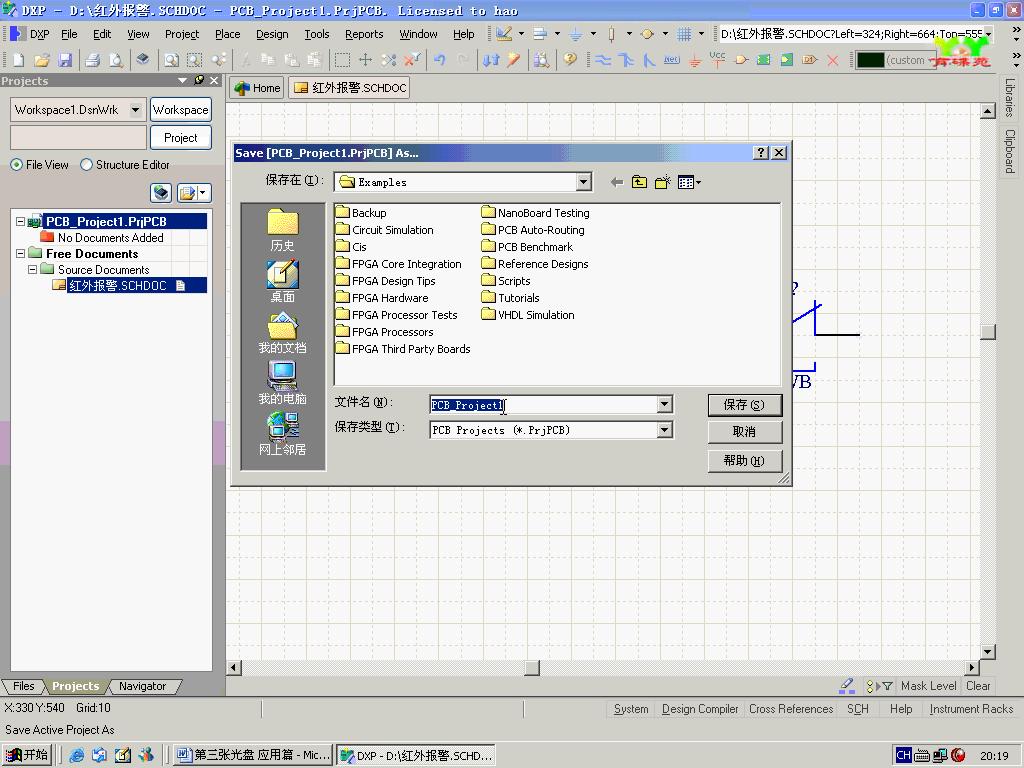Expand the Workspace1.DsnWrk dropdown

[135, 110]
